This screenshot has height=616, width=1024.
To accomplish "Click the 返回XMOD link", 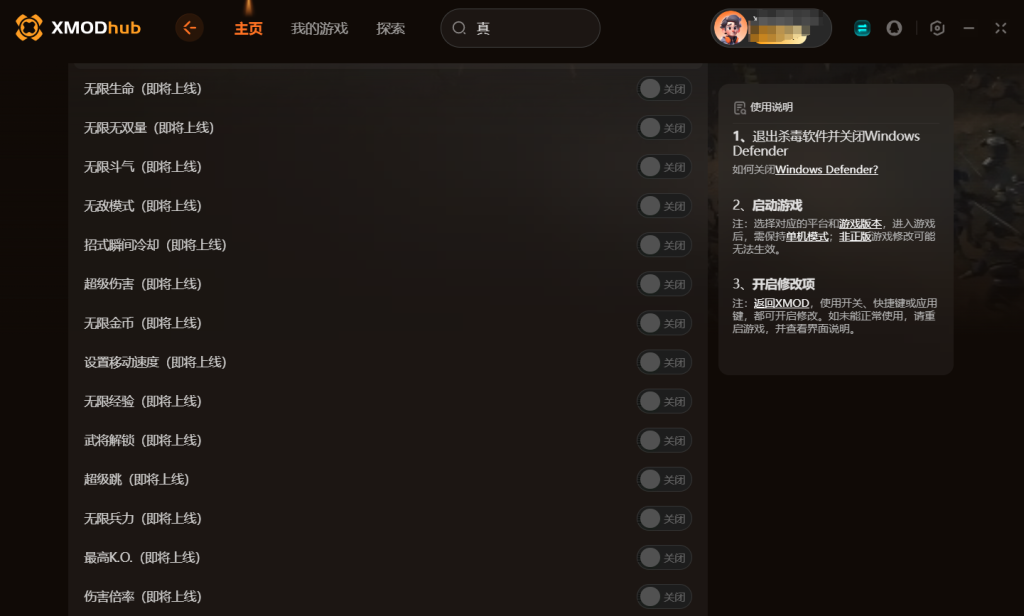I will pyautogui.click(x=781, y=303).
